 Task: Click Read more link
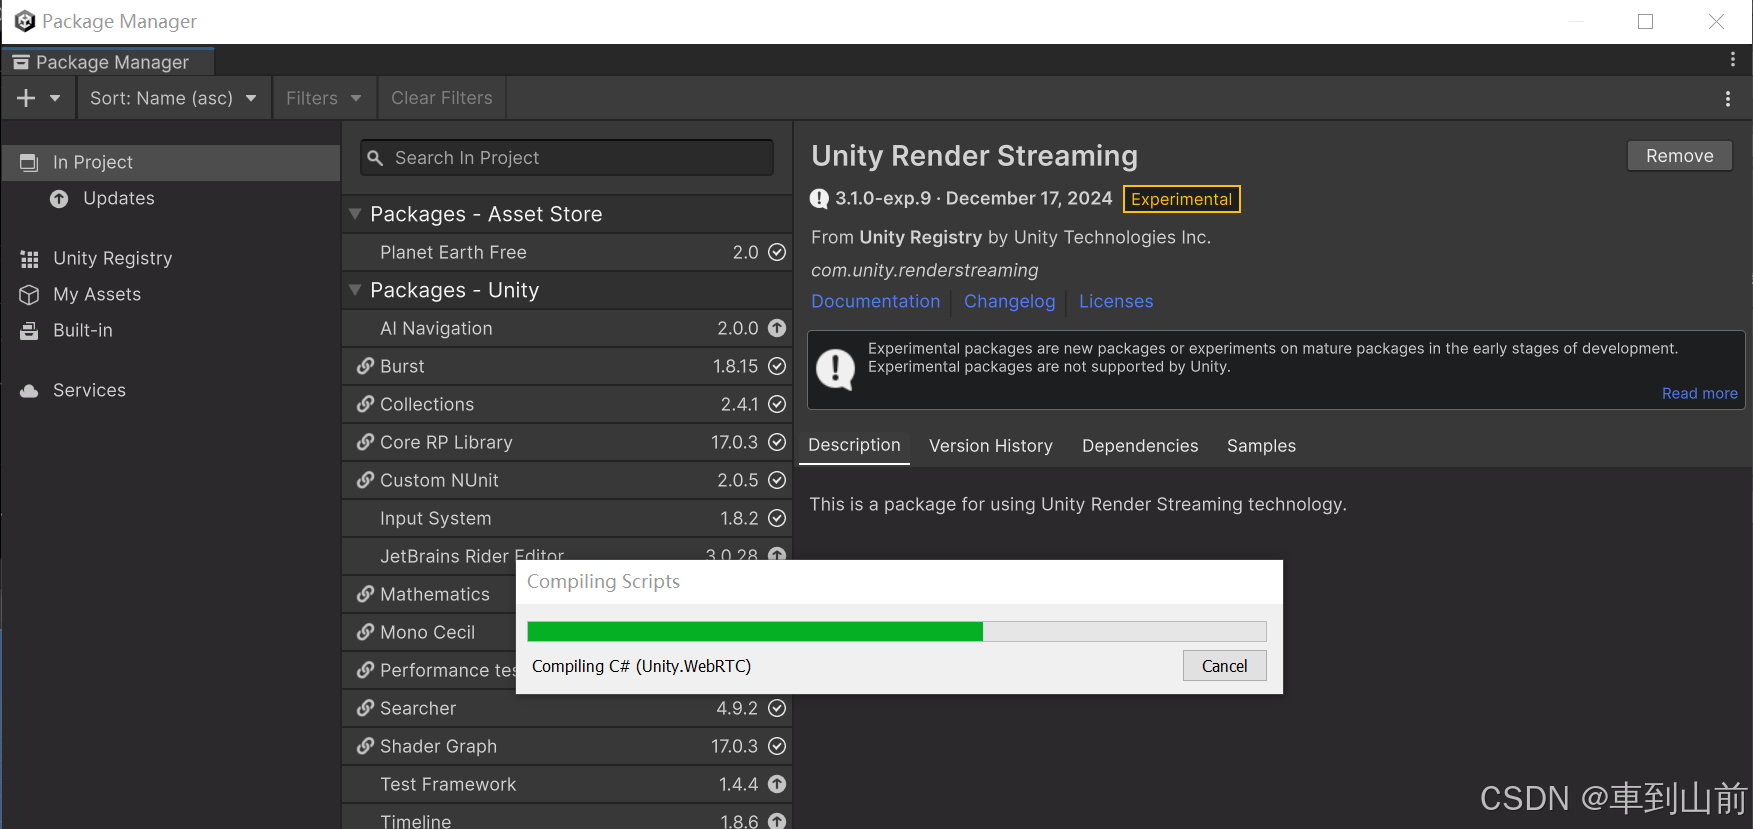(x=1699, y=393)
